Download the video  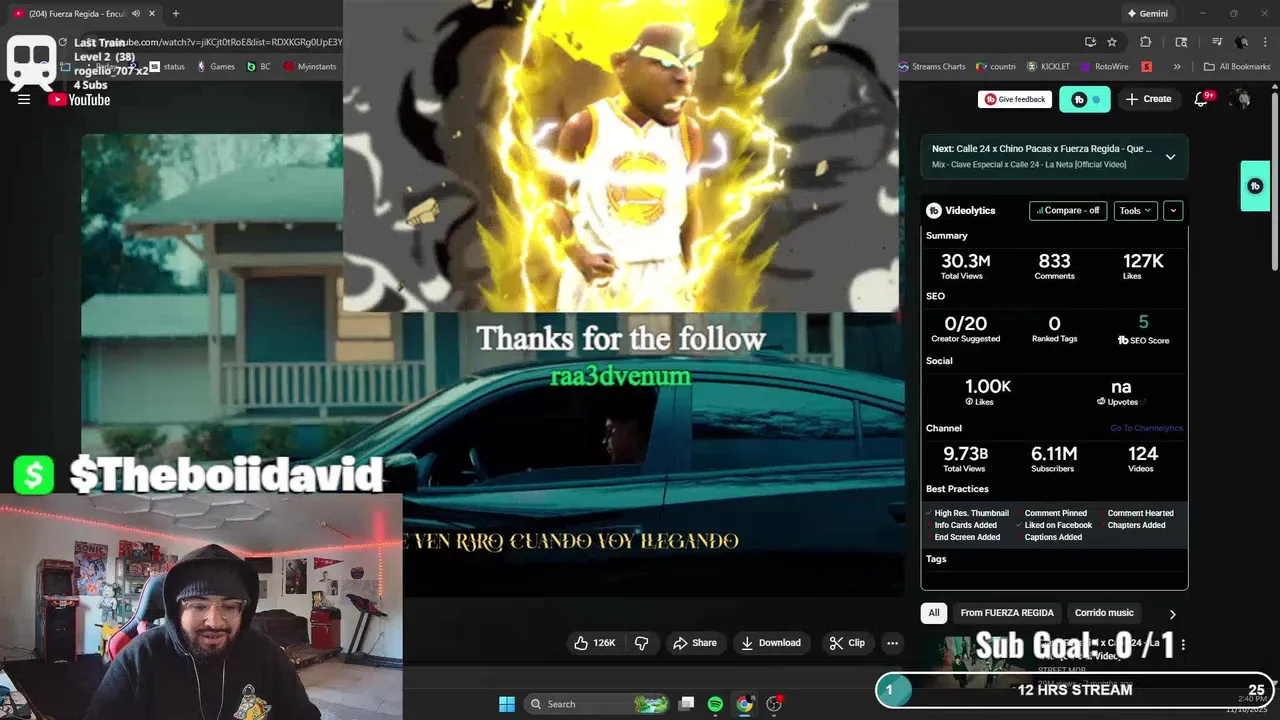point(771,643)
